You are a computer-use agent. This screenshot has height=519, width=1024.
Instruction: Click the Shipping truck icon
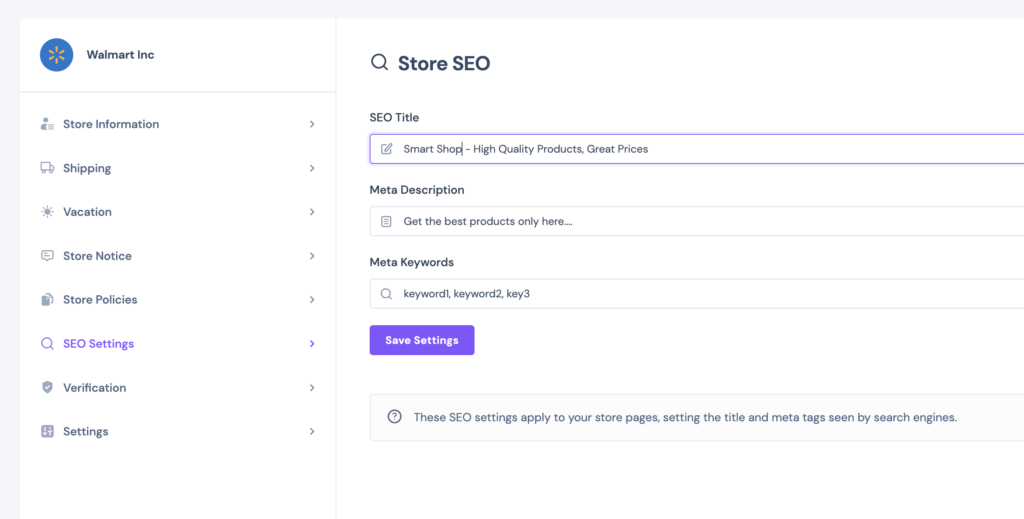coord(47,168)
